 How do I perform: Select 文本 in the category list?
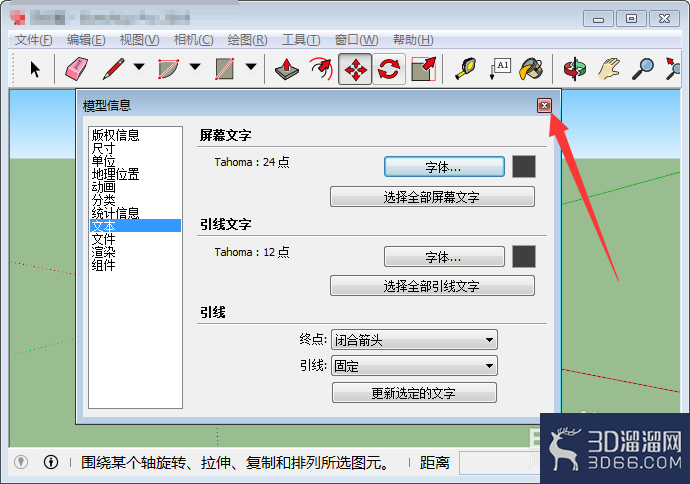tap(136, 226)
